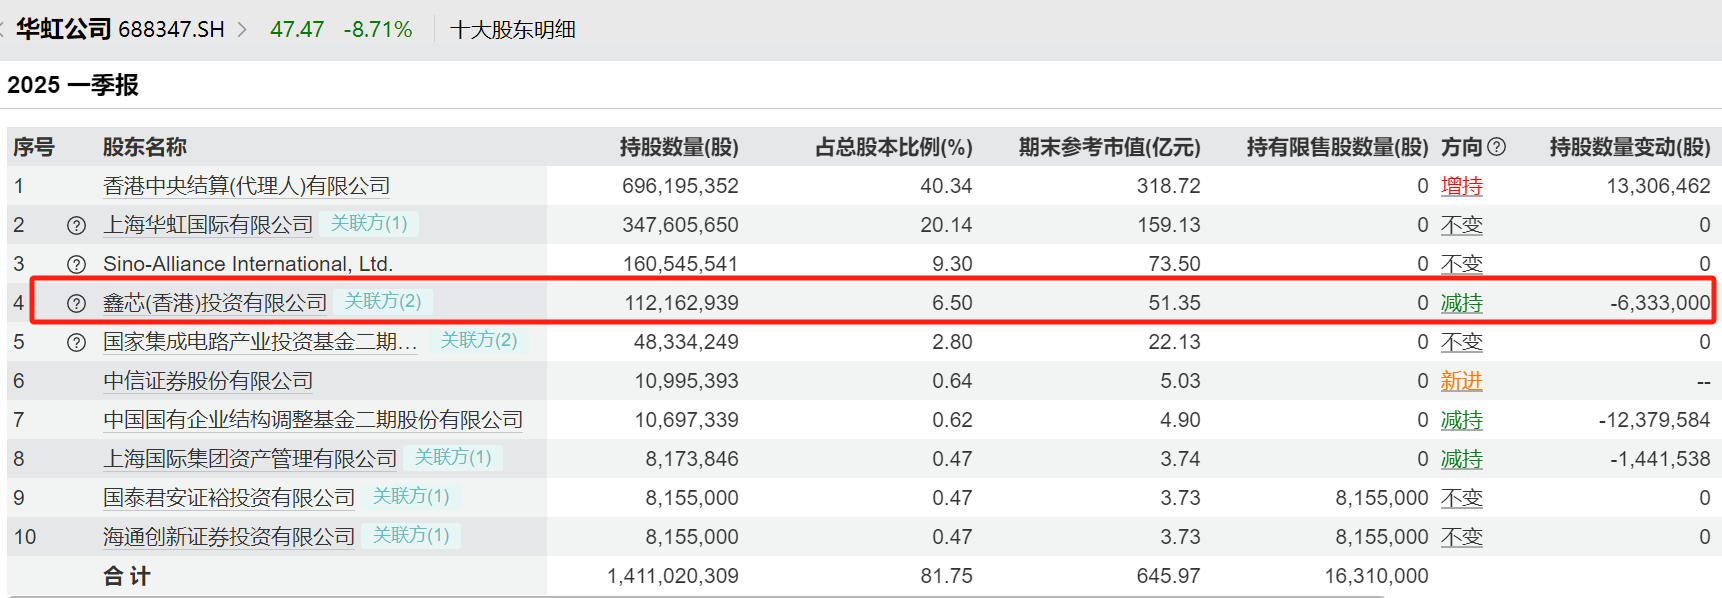Screen dimensions: 1722x598
Task: Click 不变 direction link for Sino-Alliance International
Action: click(x=1462, y=264)
